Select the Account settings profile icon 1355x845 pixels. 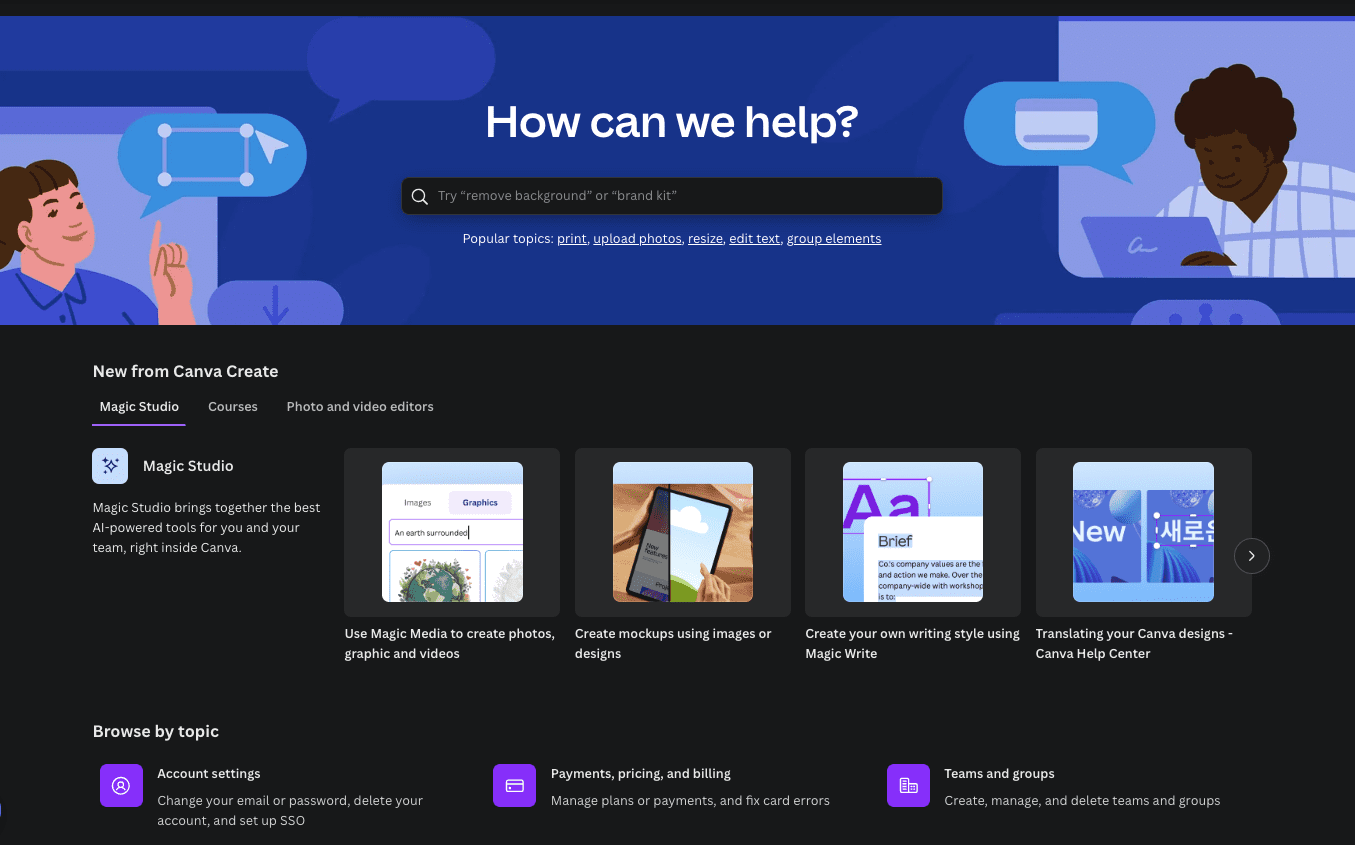click(121, 785)
